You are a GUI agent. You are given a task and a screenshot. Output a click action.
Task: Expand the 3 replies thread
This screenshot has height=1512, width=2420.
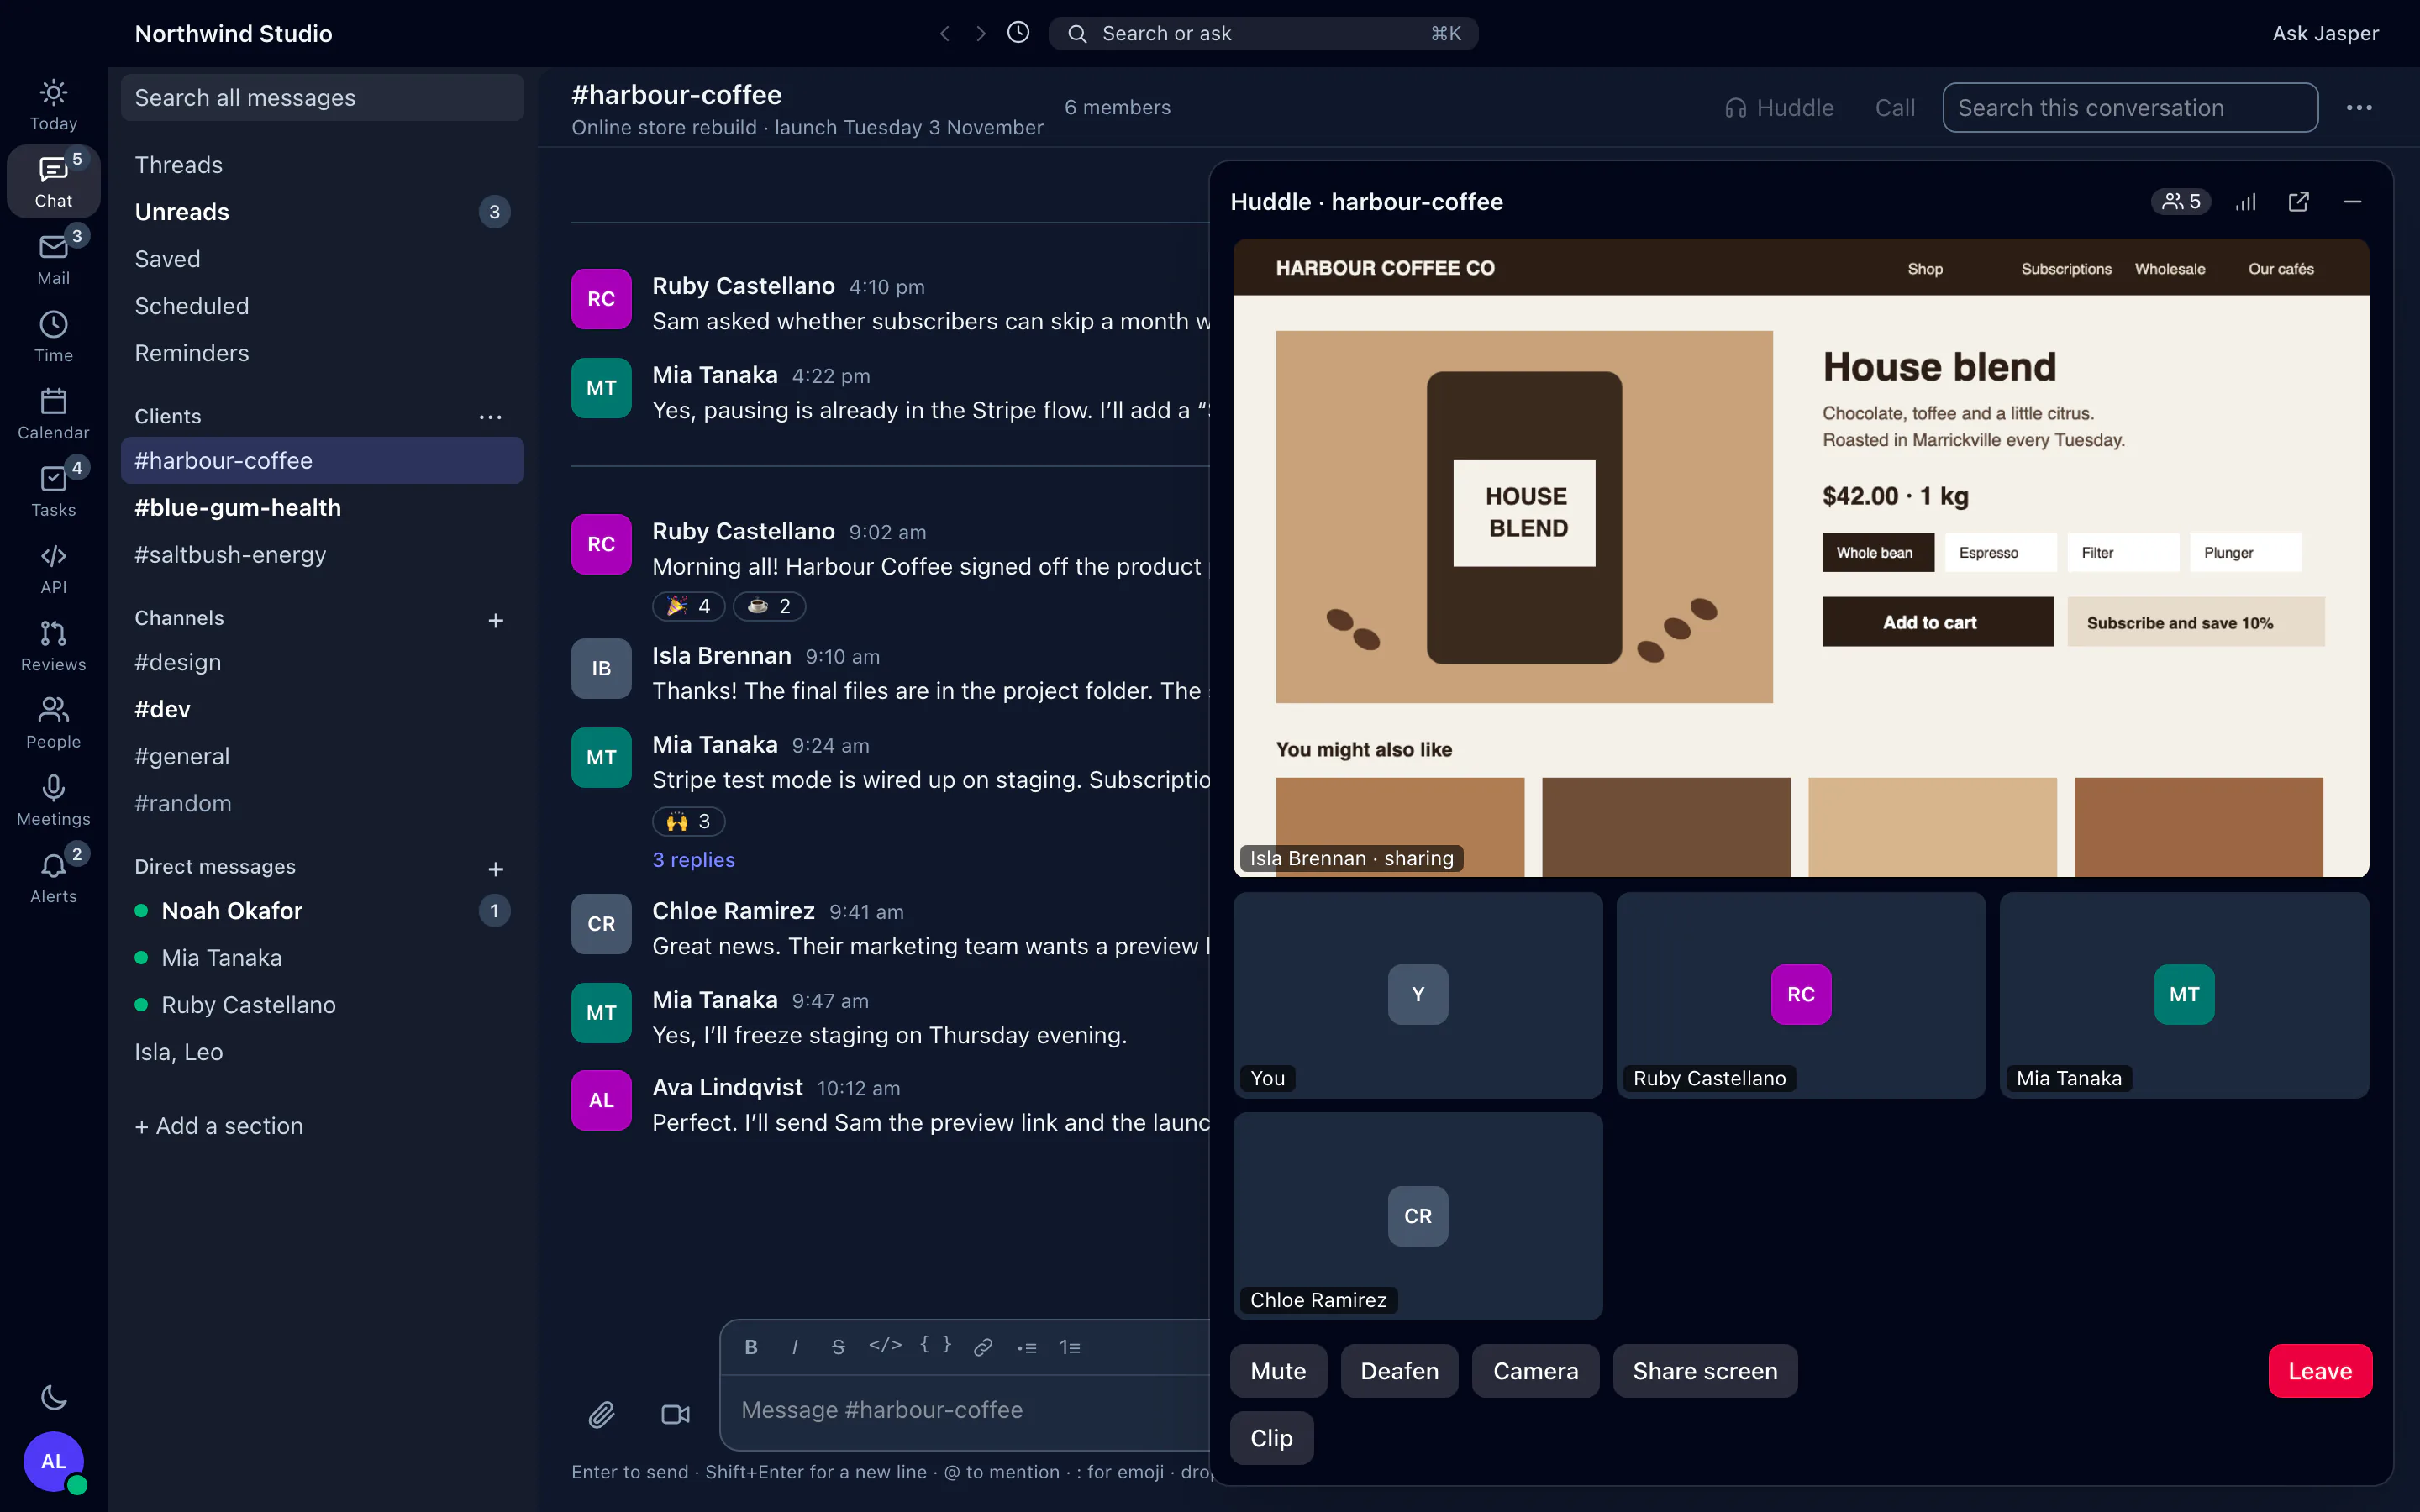point(694,860)
